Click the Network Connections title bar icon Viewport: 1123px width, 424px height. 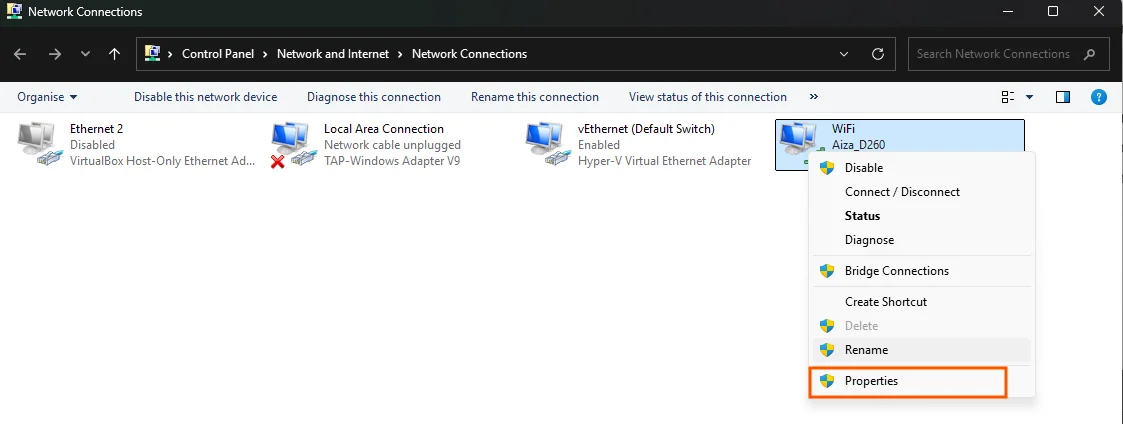coord(14,11)
